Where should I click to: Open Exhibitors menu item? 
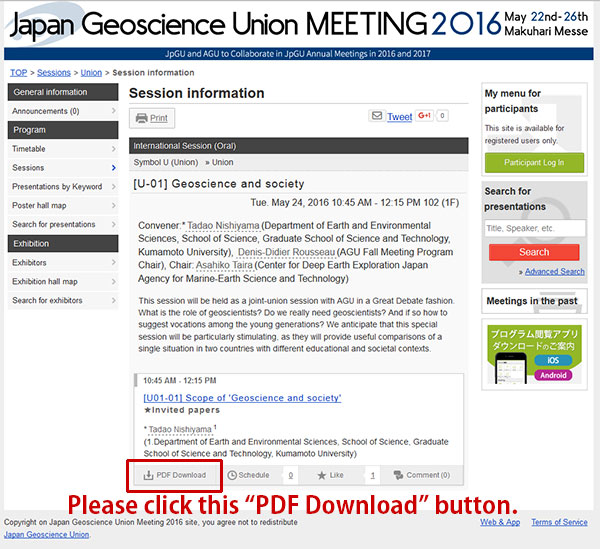(63, 262)
